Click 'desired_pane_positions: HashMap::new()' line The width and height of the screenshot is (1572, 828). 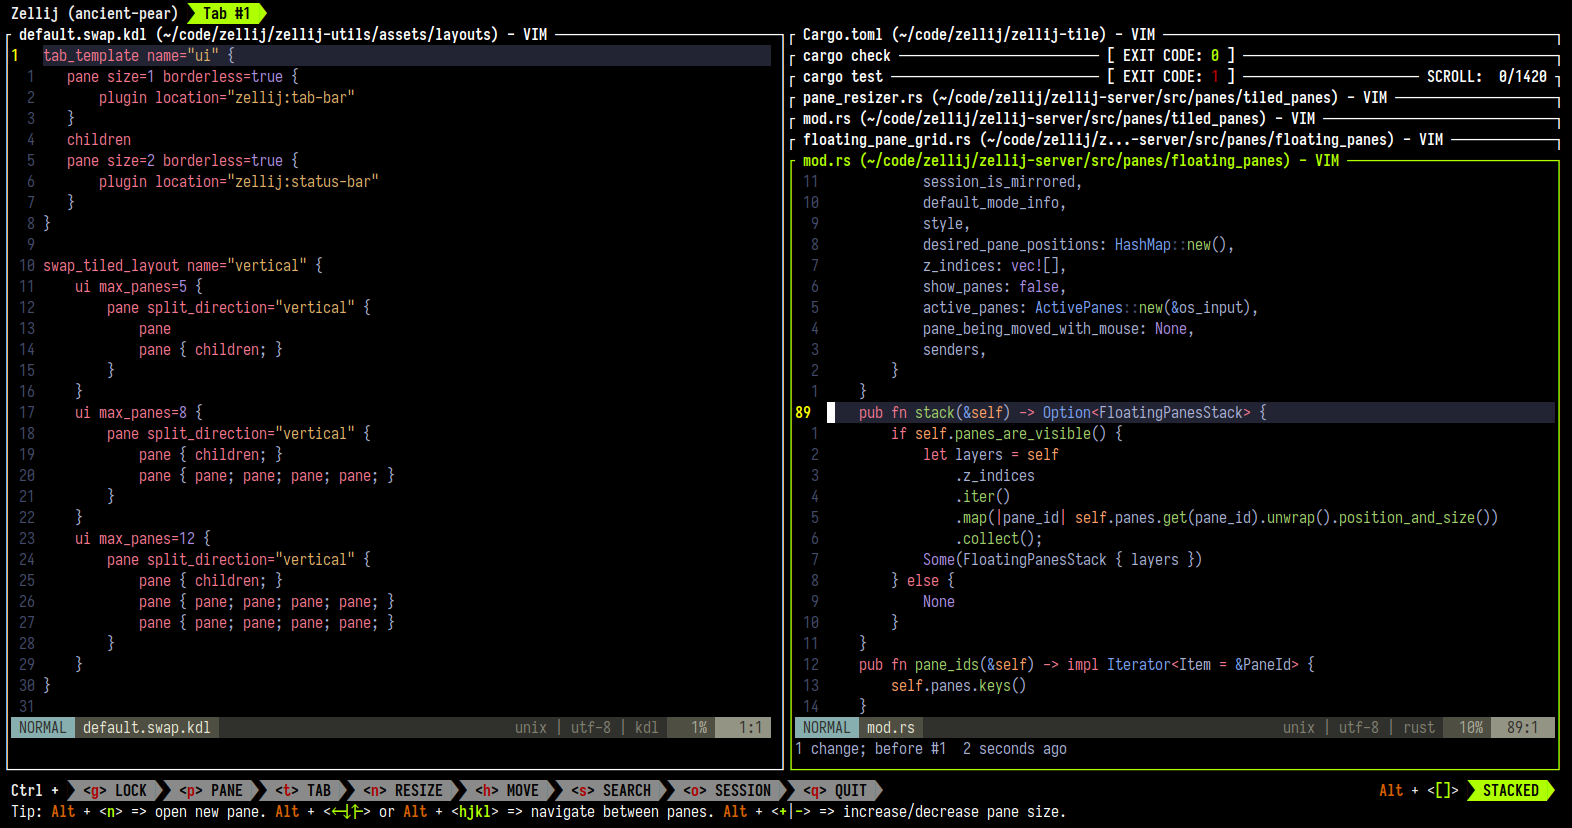1079,244
